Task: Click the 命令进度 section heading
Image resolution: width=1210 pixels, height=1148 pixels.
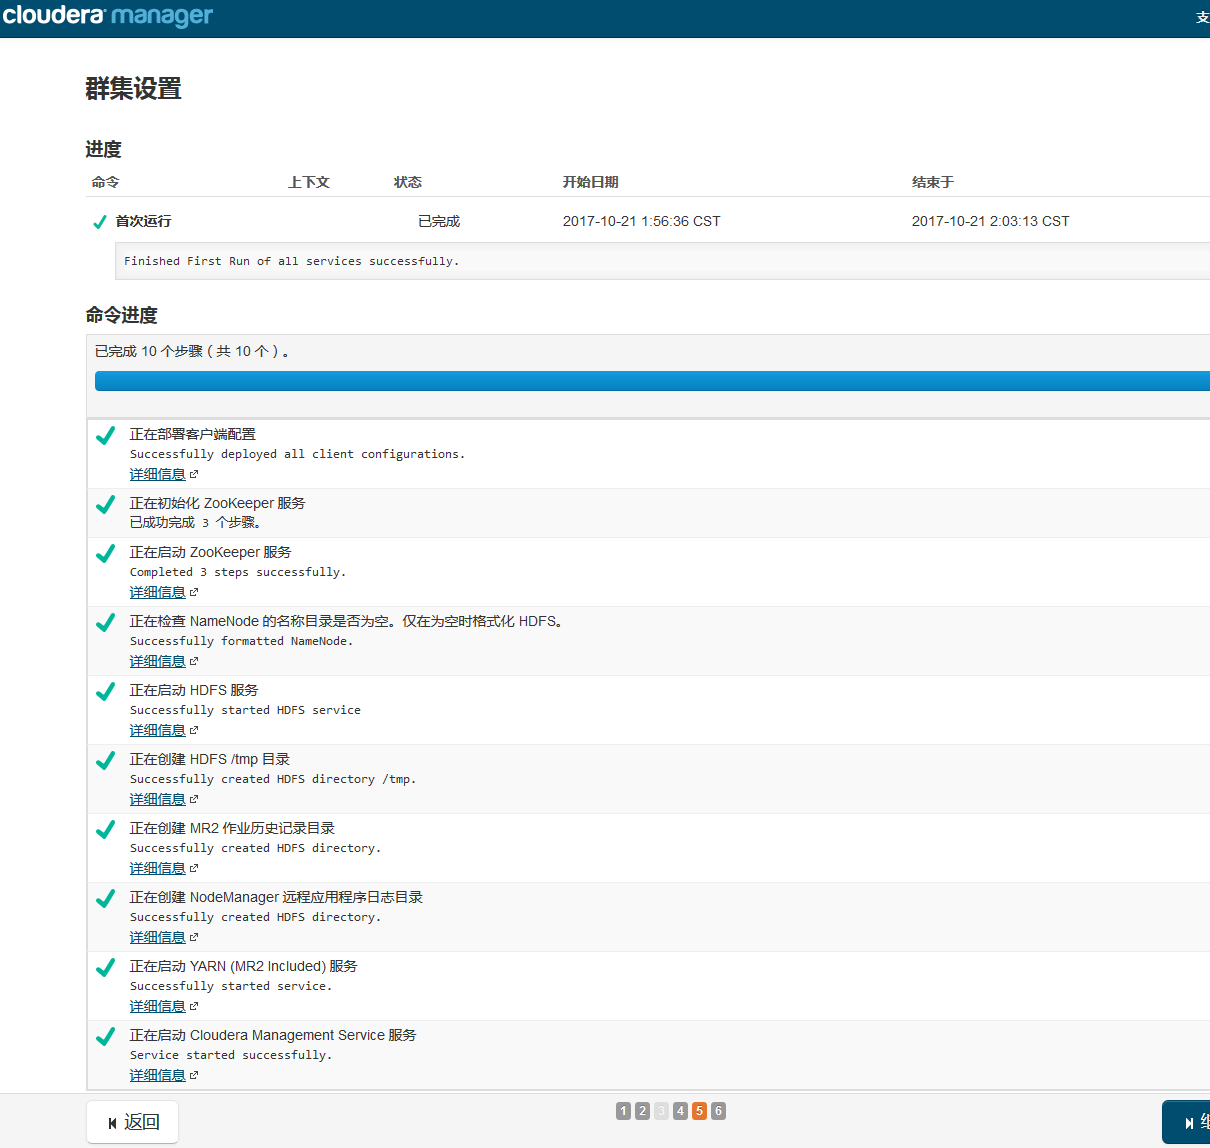Action: point(121,315)
